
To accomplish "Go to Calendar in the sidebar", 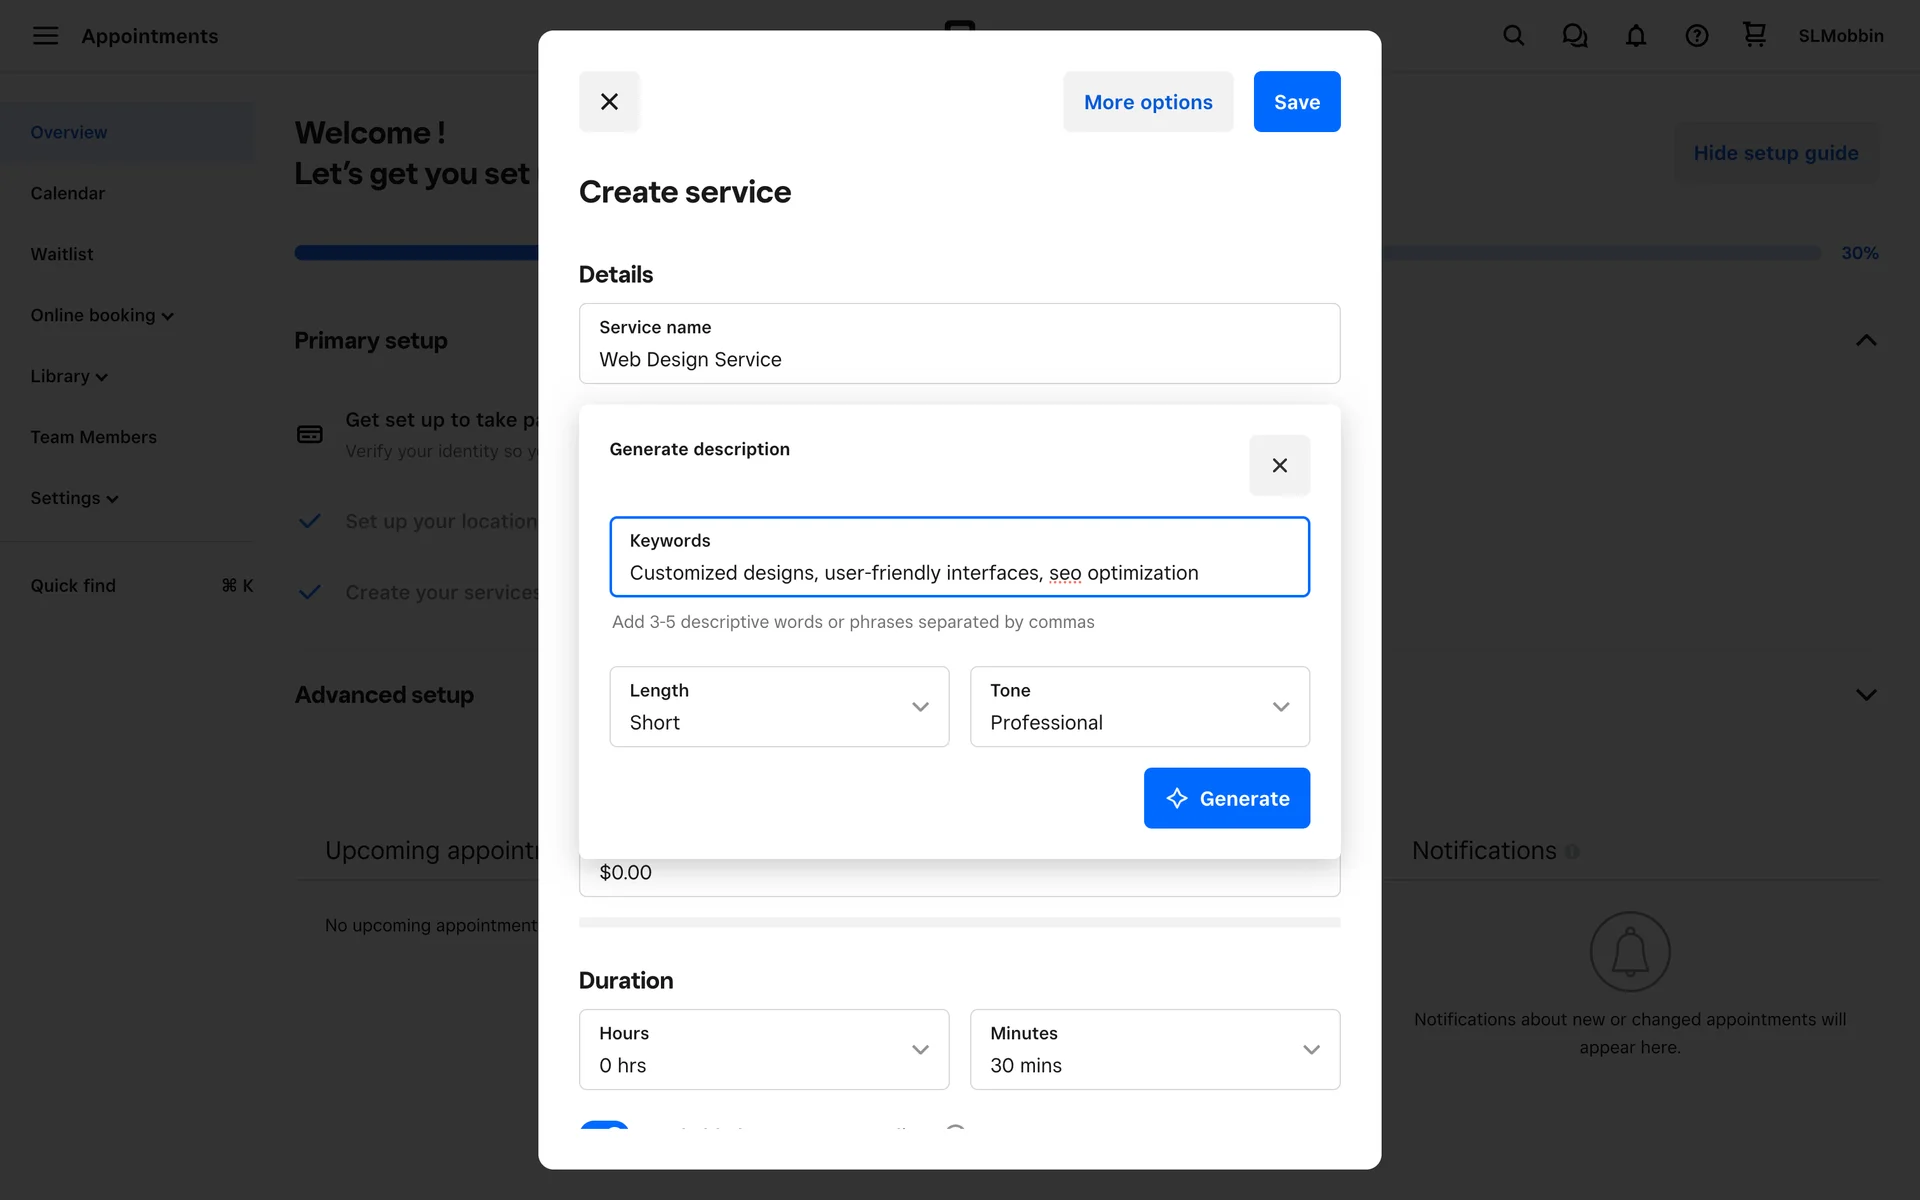I will click(x=67, y=193).
